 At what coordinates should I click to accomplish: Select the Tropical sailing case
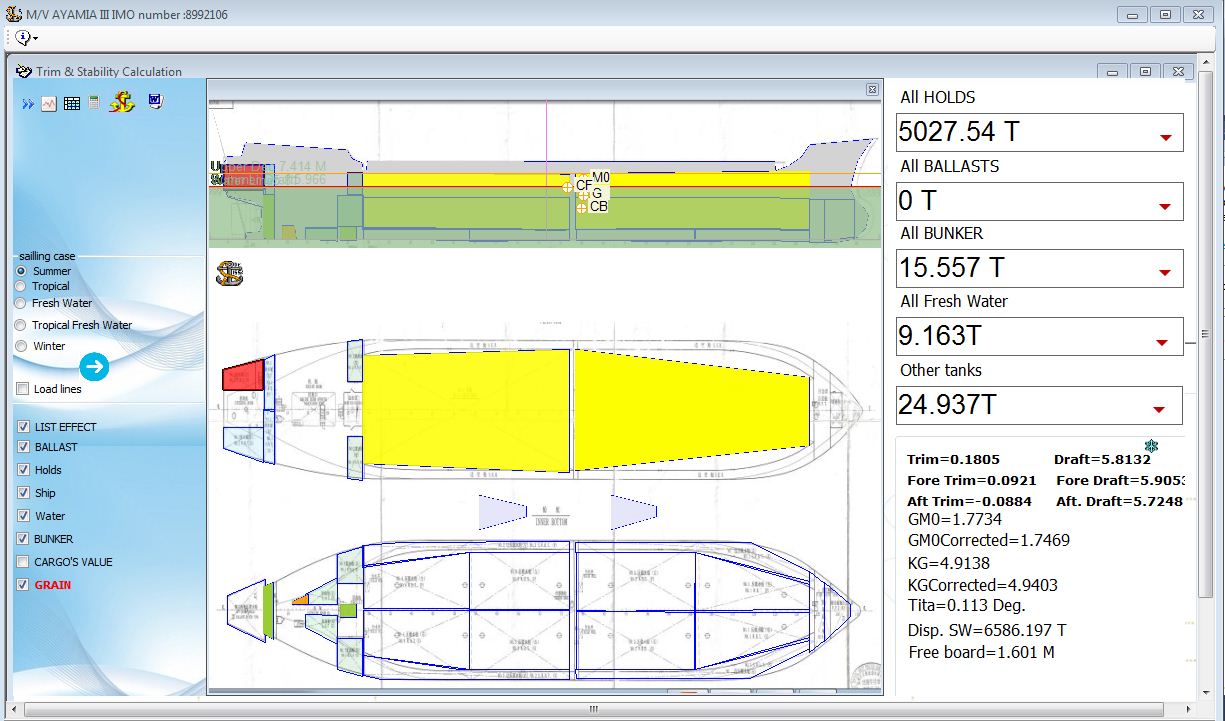pos(21,287)
